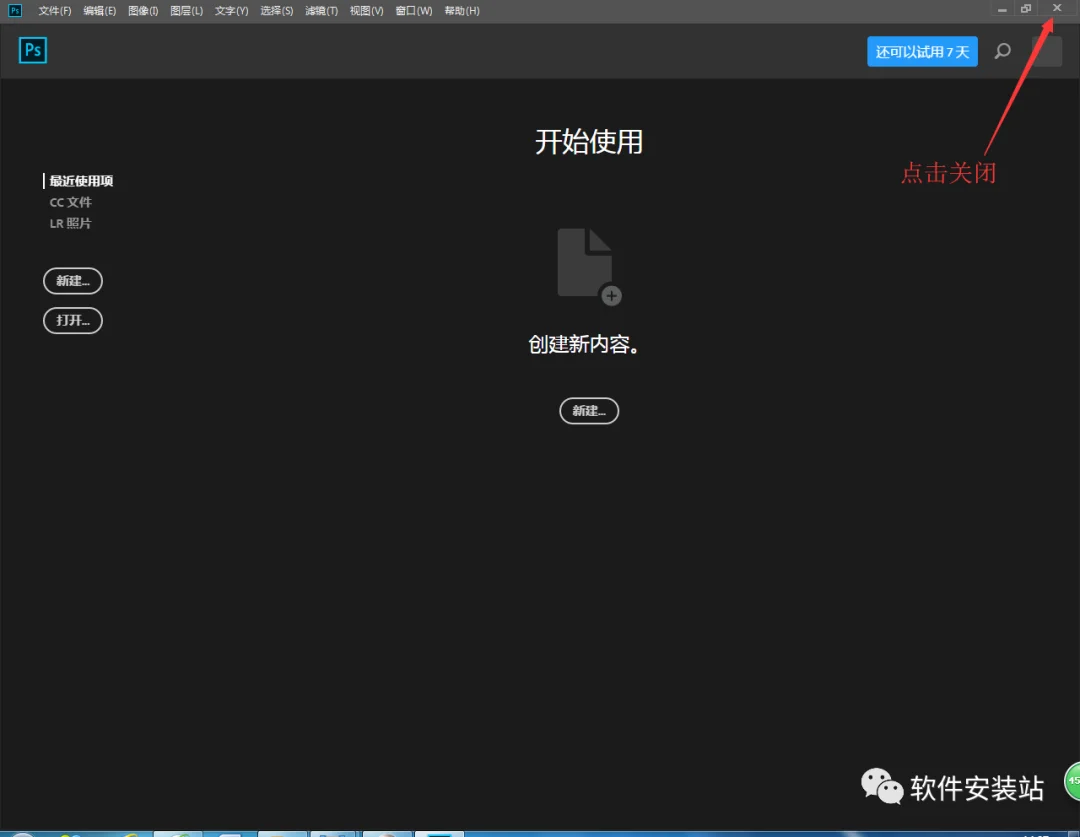Click the small Ps icon in the title bar
Screen dimensions: 1080x837
click(x=14, y=10)
